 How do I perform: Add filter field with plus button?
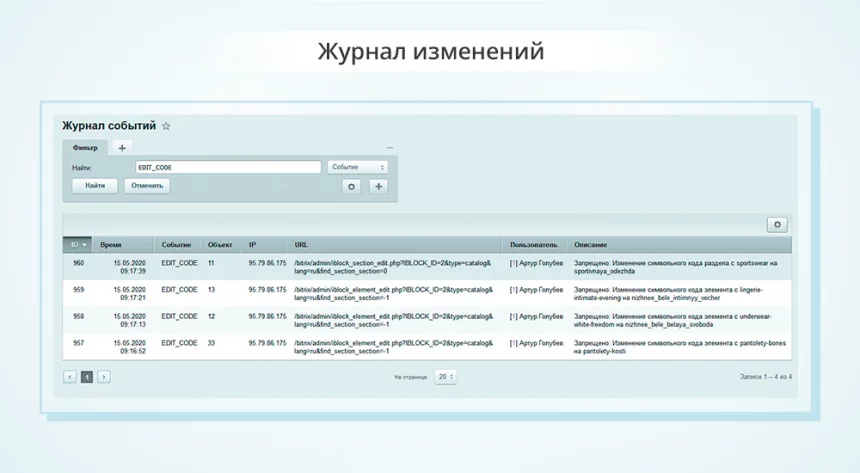click(x=378, y=186)
